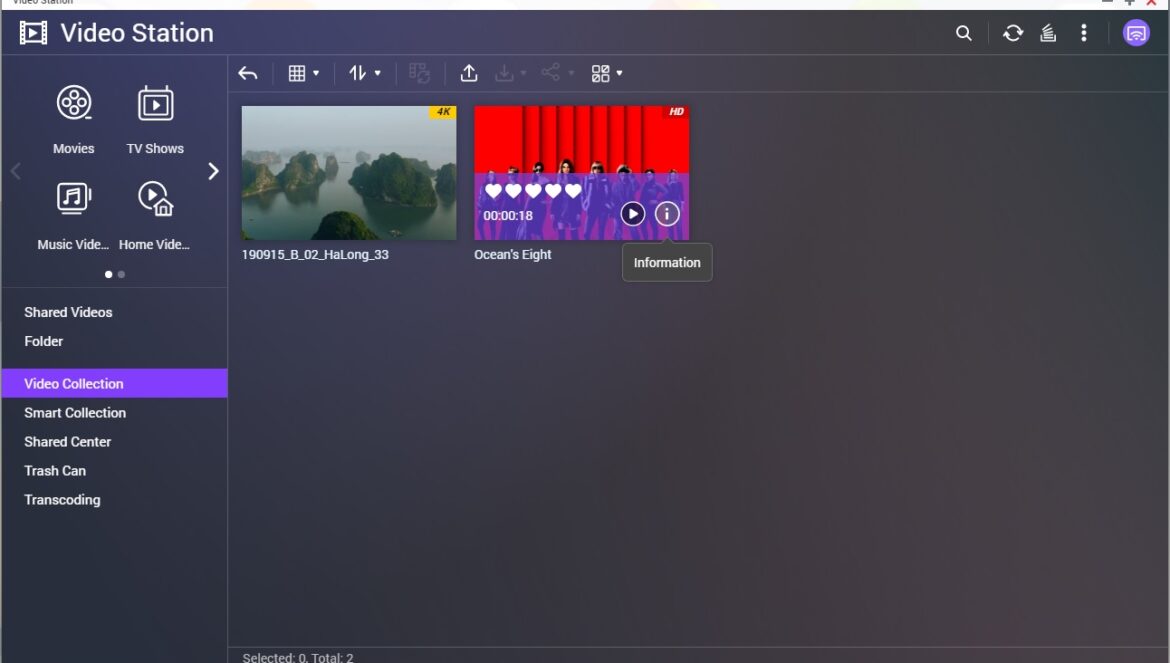Open the share dropdown in toolbar
The image size is (1170, 663).
(557, 73)
